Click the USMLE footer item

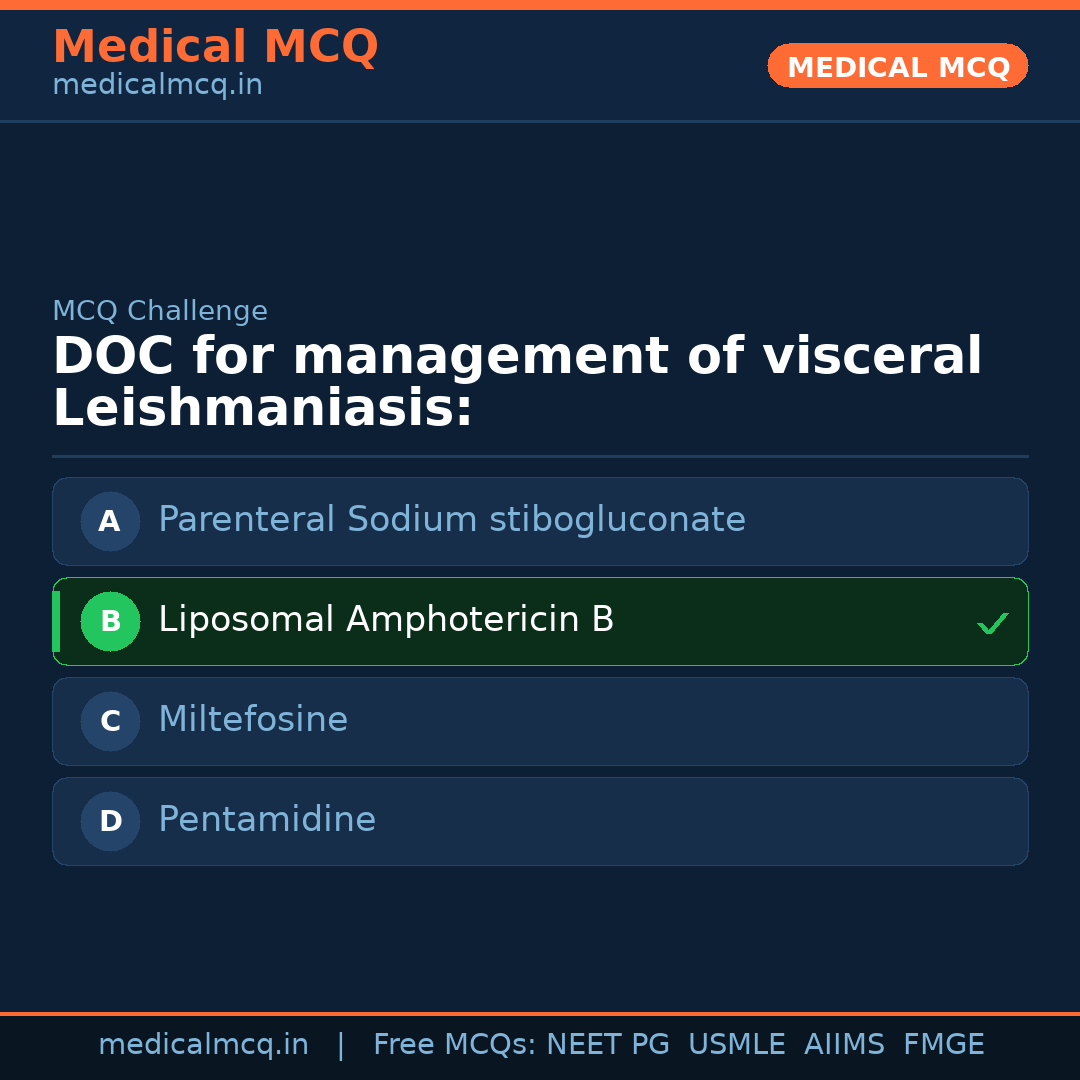pos(737,1043)
